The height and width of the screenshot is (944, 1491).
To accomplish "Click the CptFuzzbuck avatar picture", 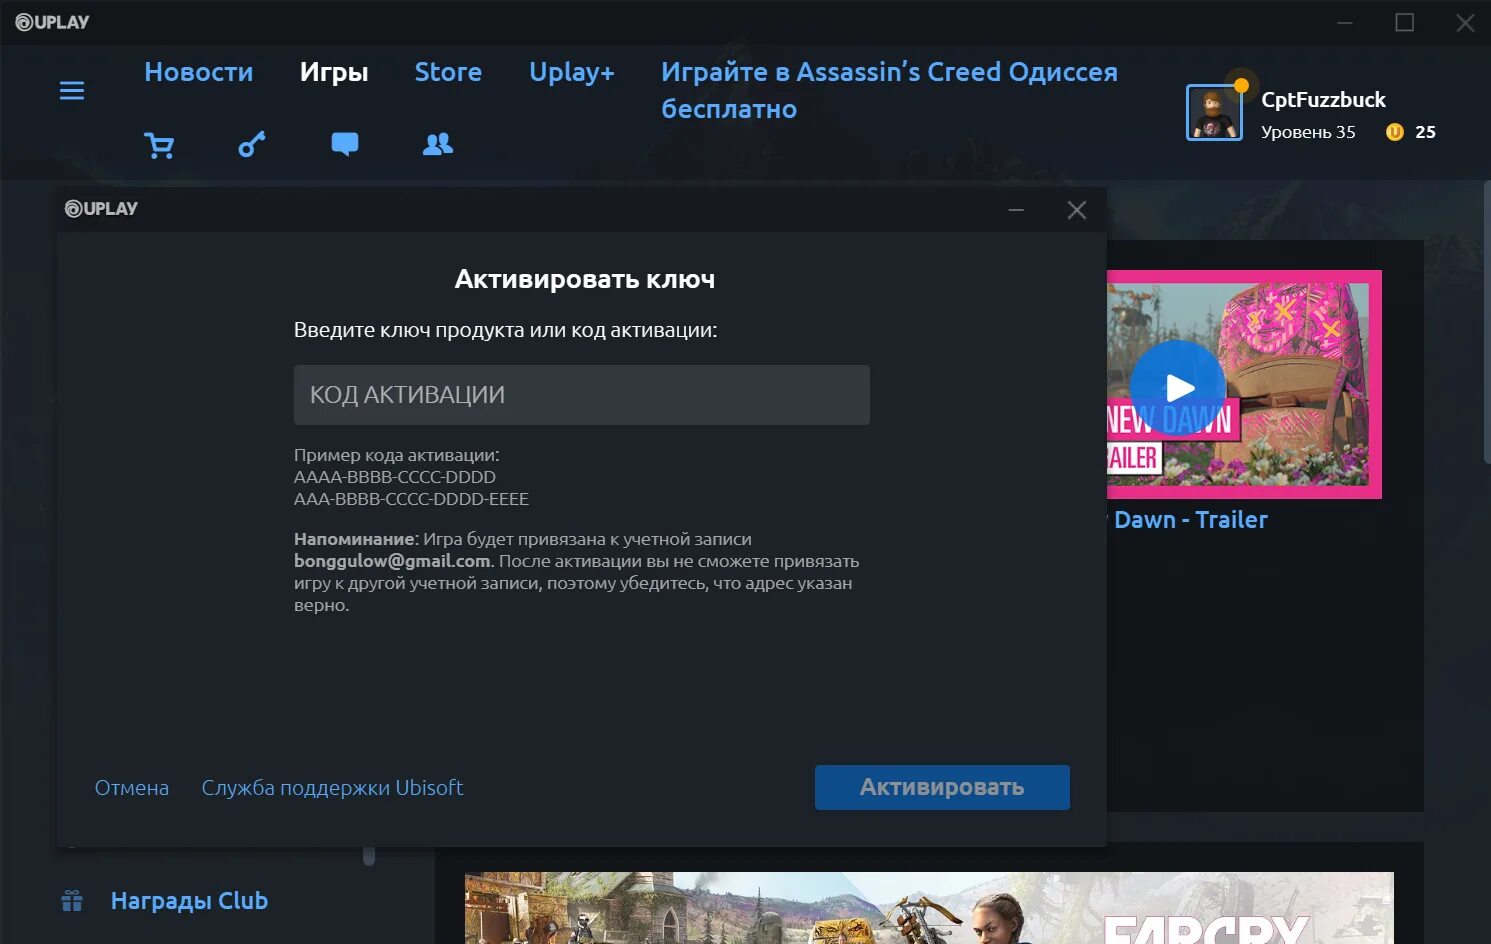I will (1214, 113).
